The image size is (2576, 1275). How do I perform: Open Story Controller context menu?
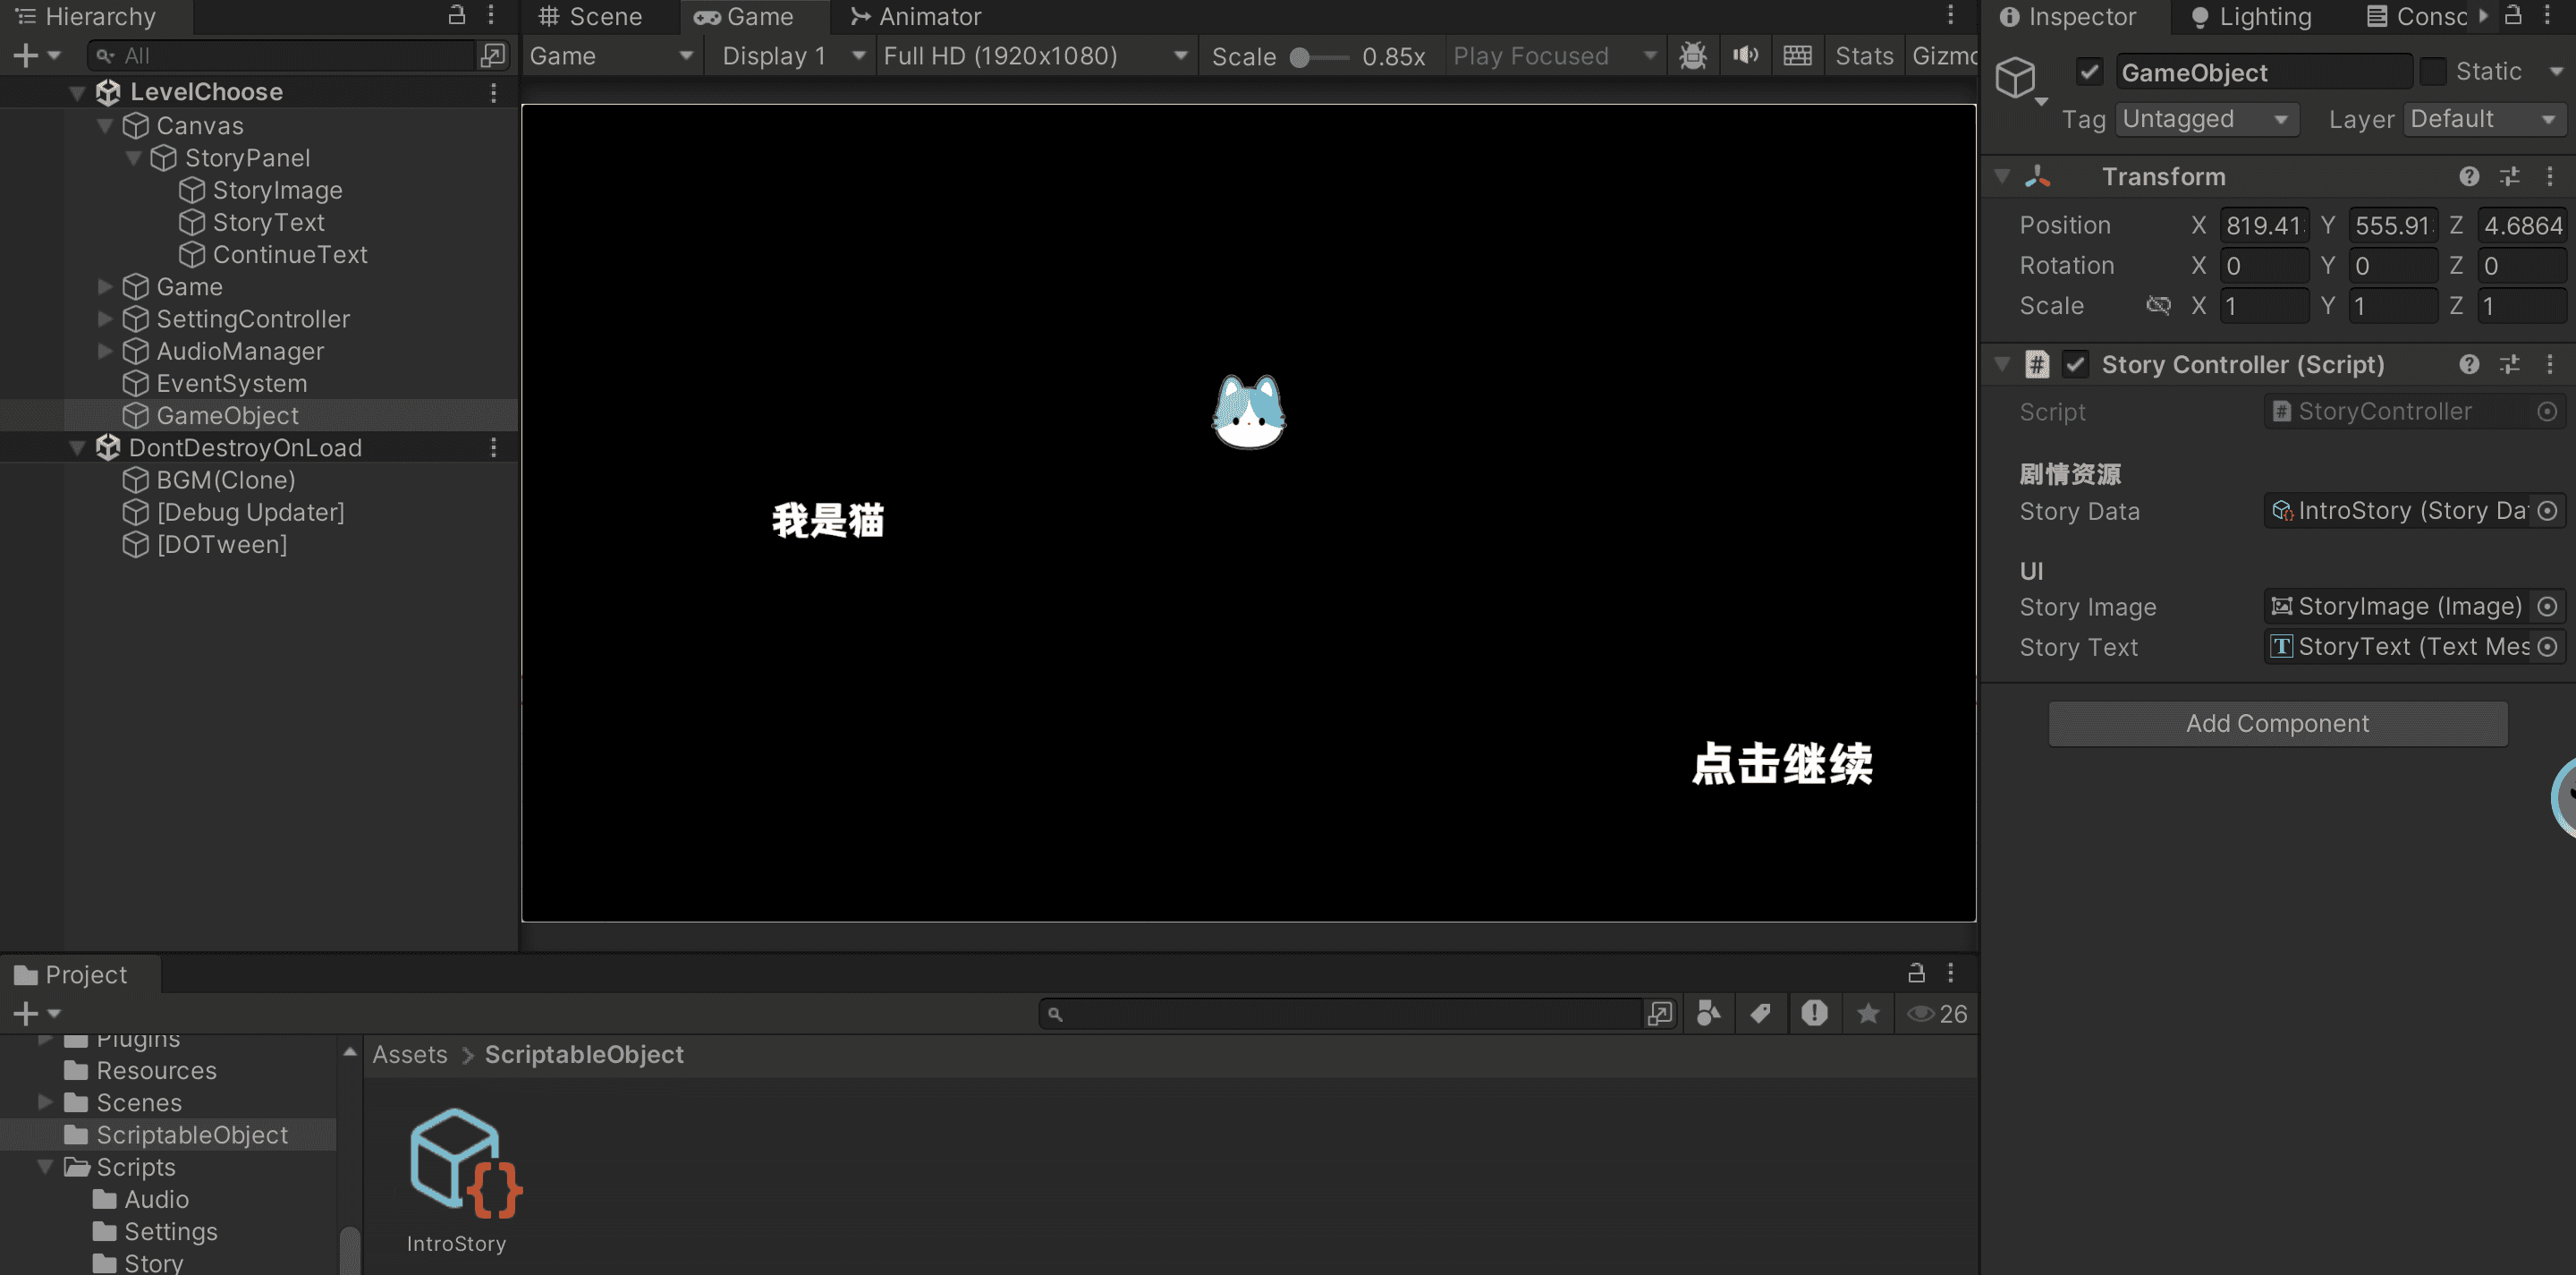click(x=2549, y=364)
